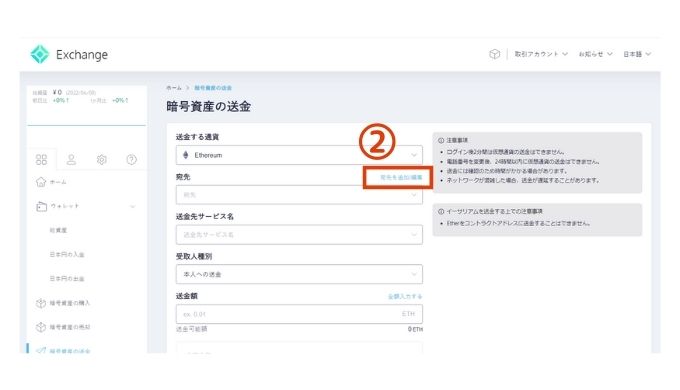Click the 暗号資産の送金 breadcrumb link
Screen dimensions: 680x390
click(213, 88)
